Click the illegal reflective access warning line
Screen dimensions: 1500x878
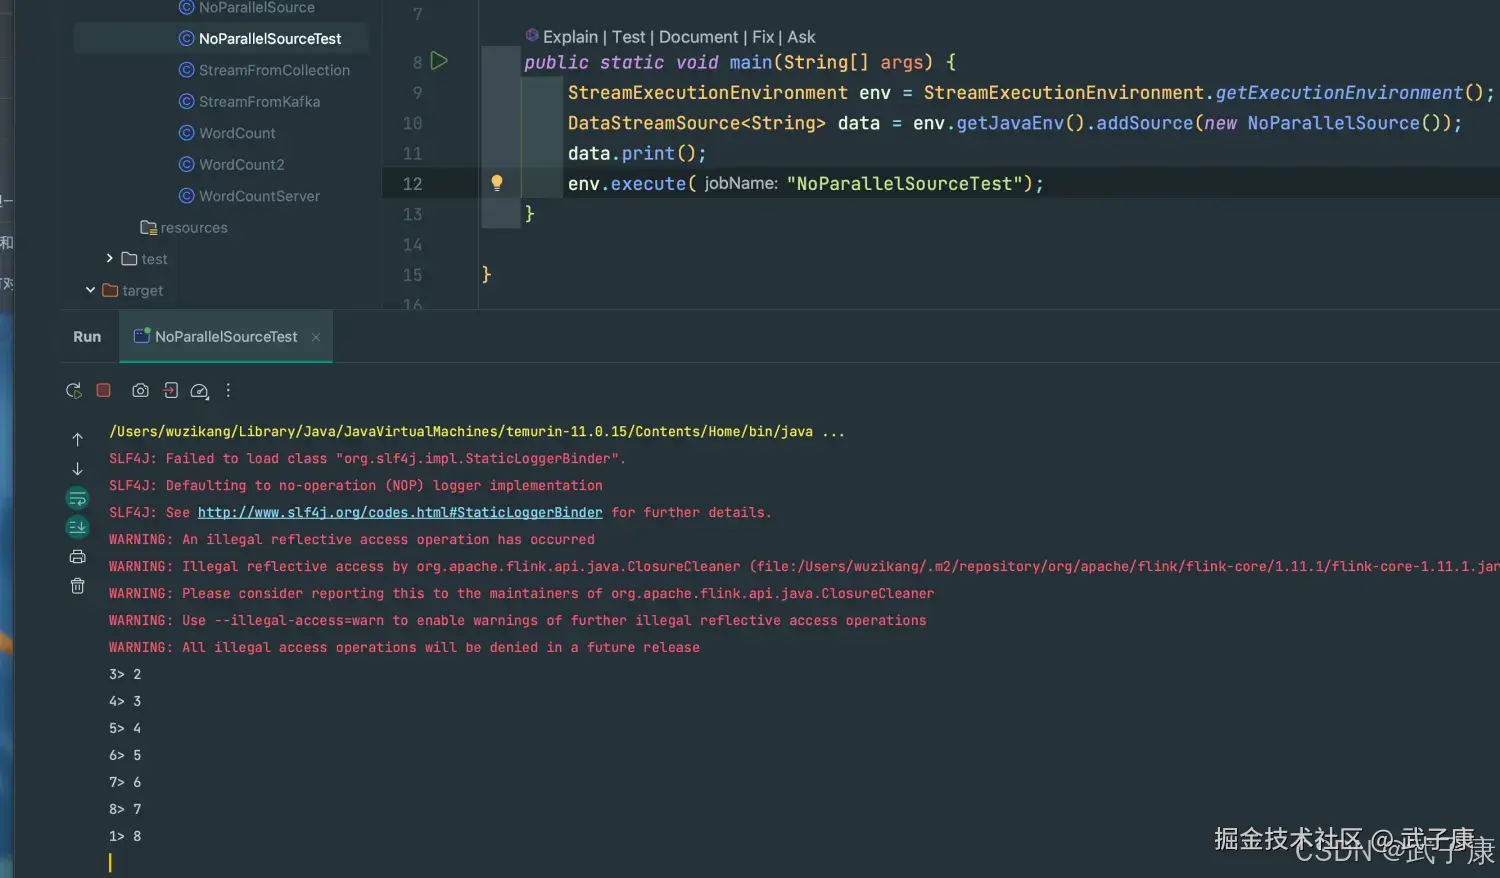point(352,539)
